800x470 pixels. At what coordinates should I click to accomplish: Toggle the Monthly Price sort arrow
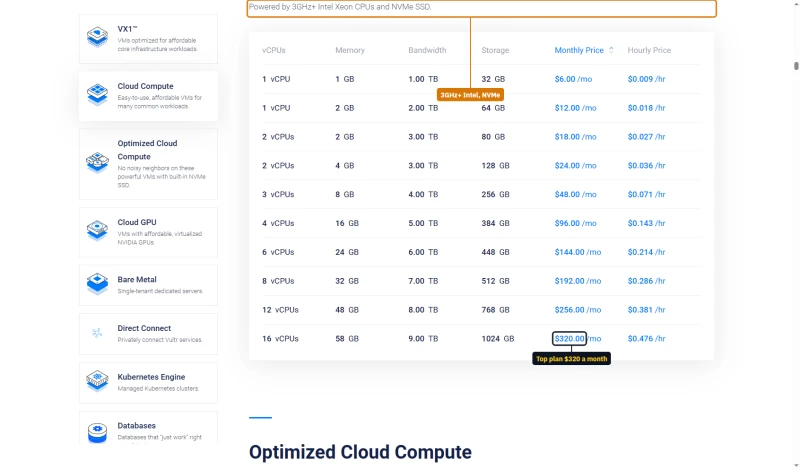coord(611,50)
